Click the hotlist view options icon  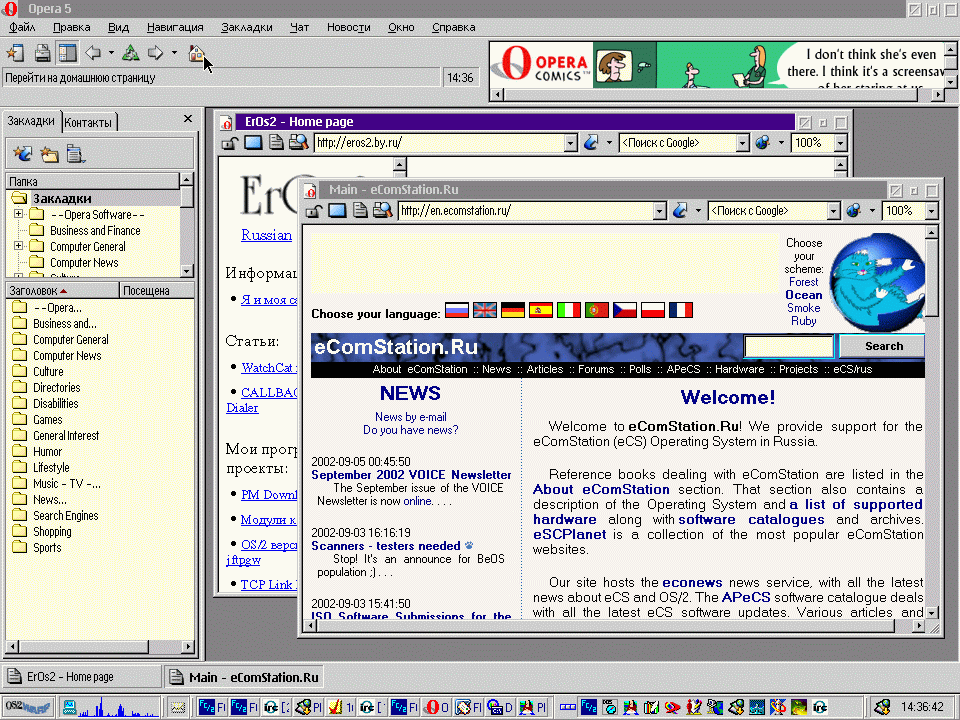(x=76, y=154)
